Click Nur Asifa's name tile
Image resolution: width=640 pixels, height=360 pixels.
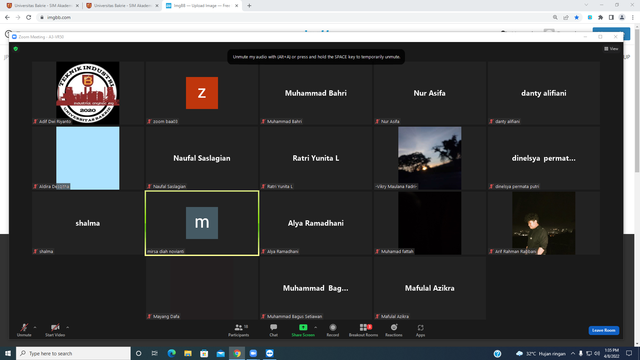[x=429, y=93]
